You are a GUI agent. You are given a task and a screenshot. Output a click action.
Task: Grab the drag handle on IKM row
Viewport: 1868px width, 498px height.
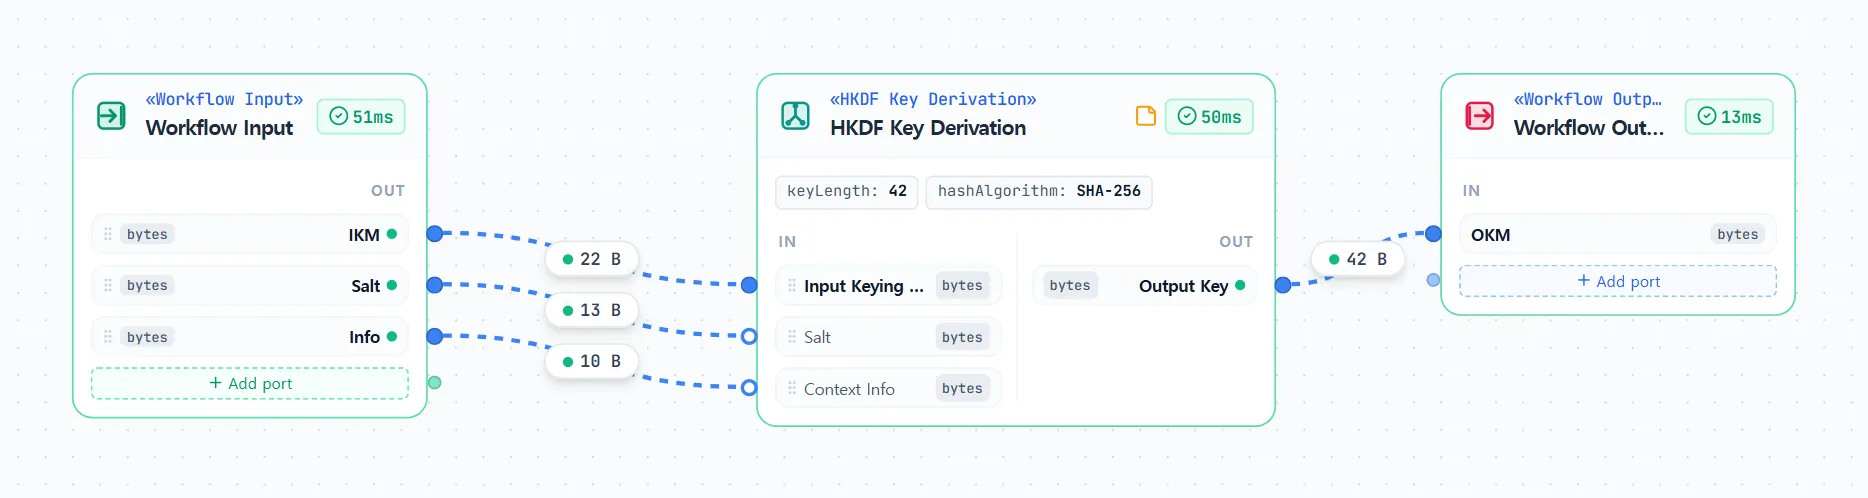[x=108, y=234]
